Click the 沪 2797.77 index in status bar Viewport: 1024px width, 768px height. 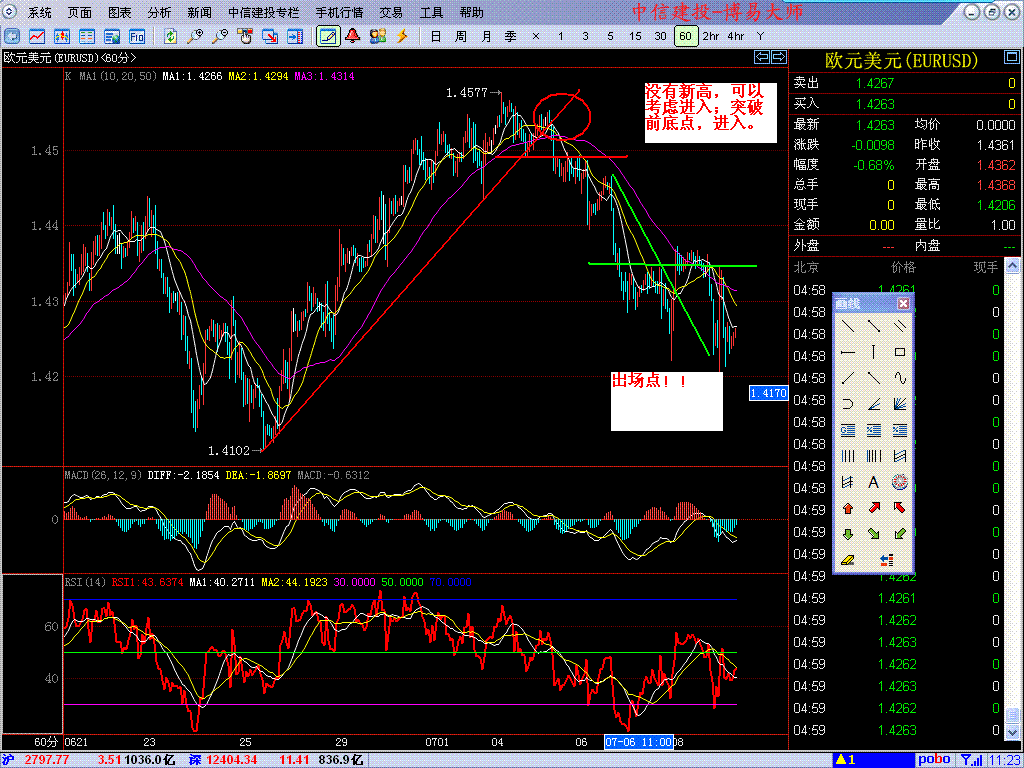[x=36, y=760]
